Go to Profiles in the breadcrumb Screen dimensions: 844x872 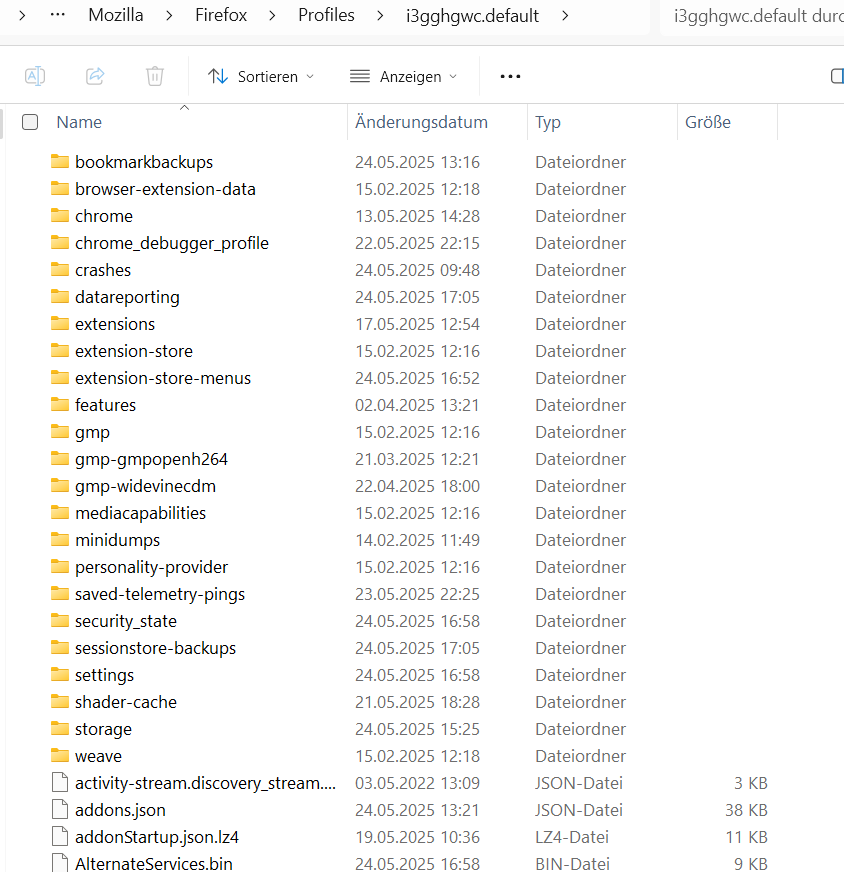tap(326, 15)
